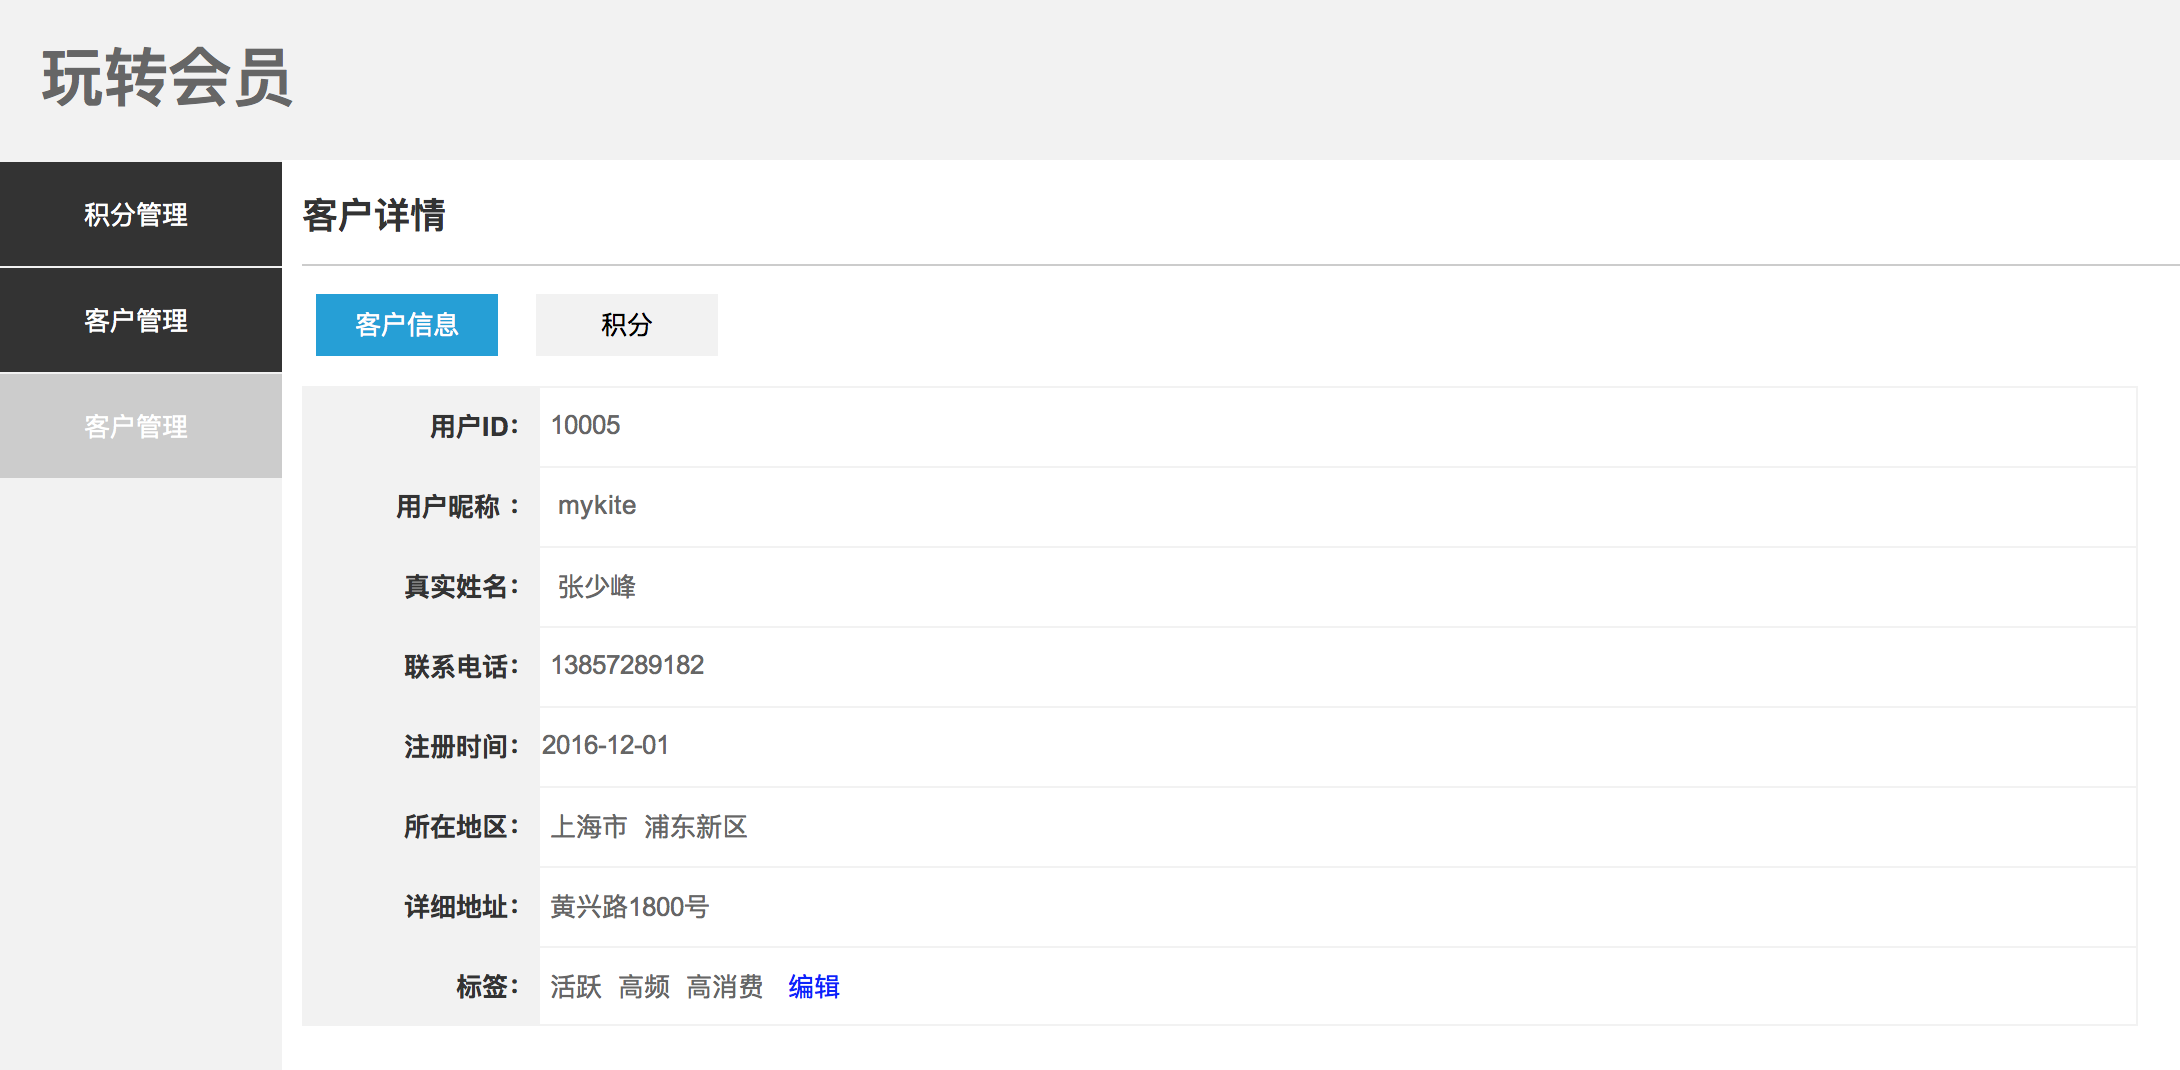Select the registration date 2016-12-01
Image resolution: width=2180 pixels, height=1070 pixels.
tap(605, 745)
